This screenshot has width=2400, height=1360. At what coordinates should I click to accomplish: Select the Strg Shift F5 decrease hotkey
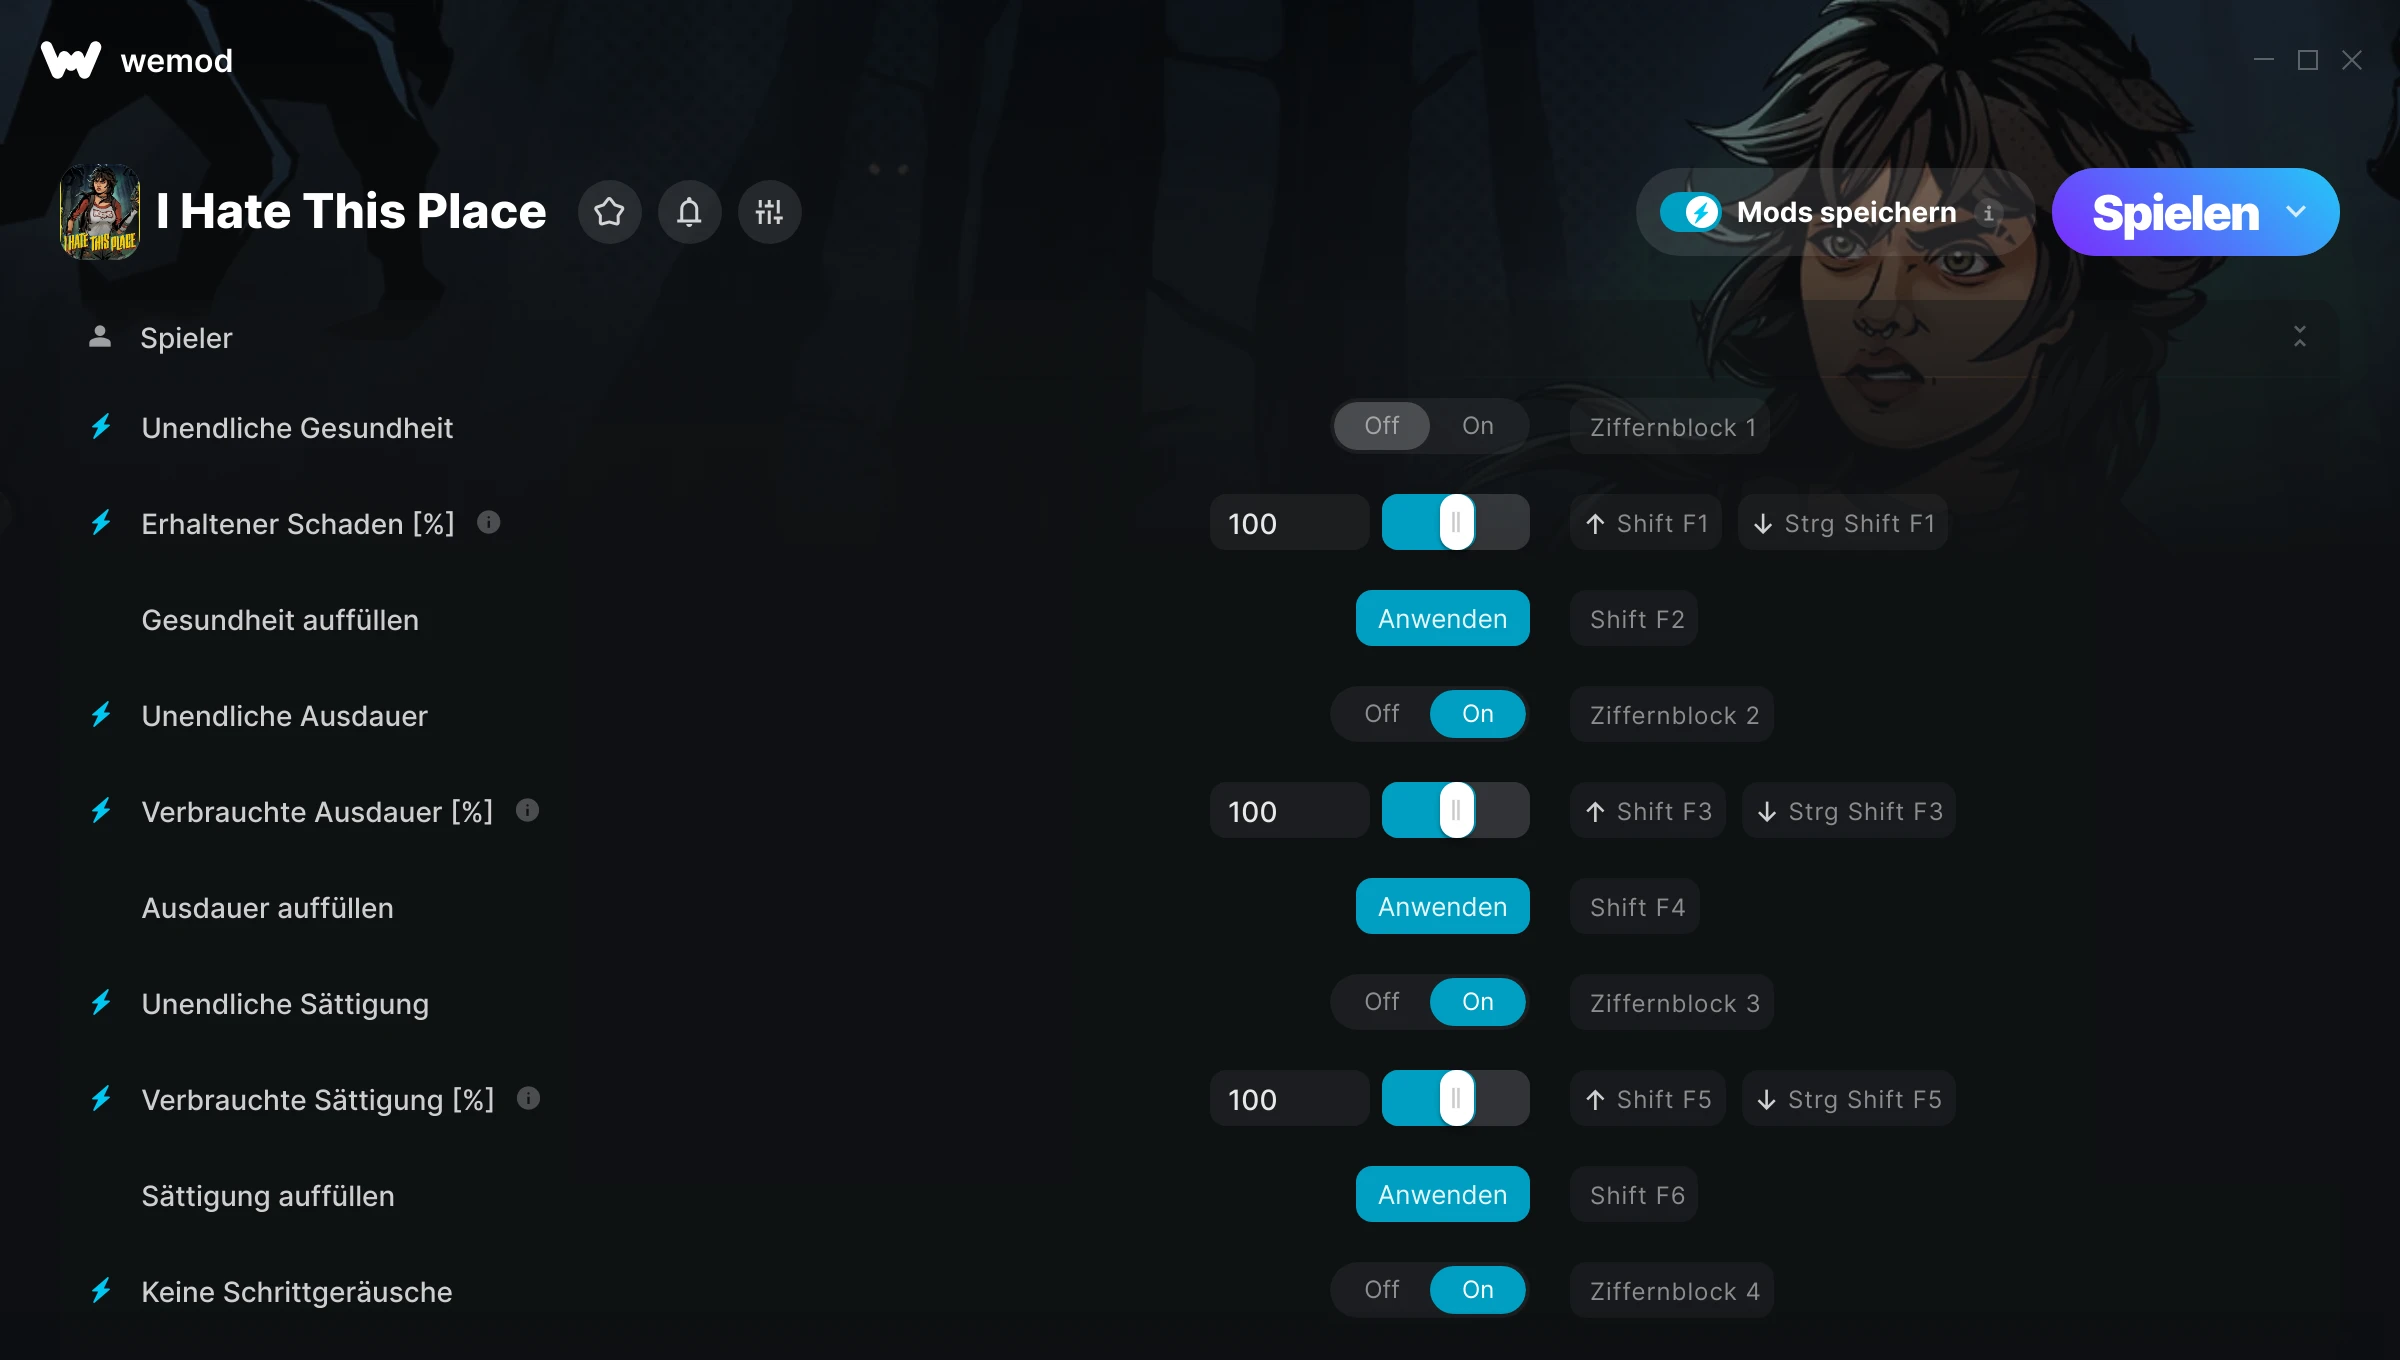1848,1098
